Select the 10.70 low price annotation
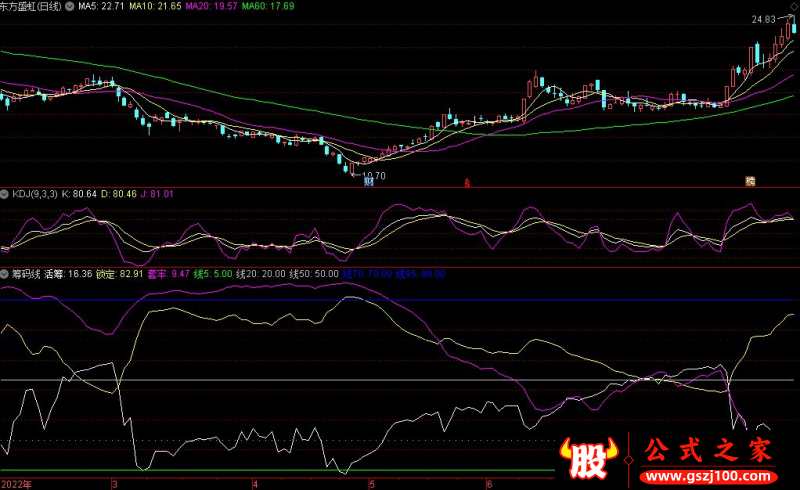800x490 pixels. pos(374,176)
